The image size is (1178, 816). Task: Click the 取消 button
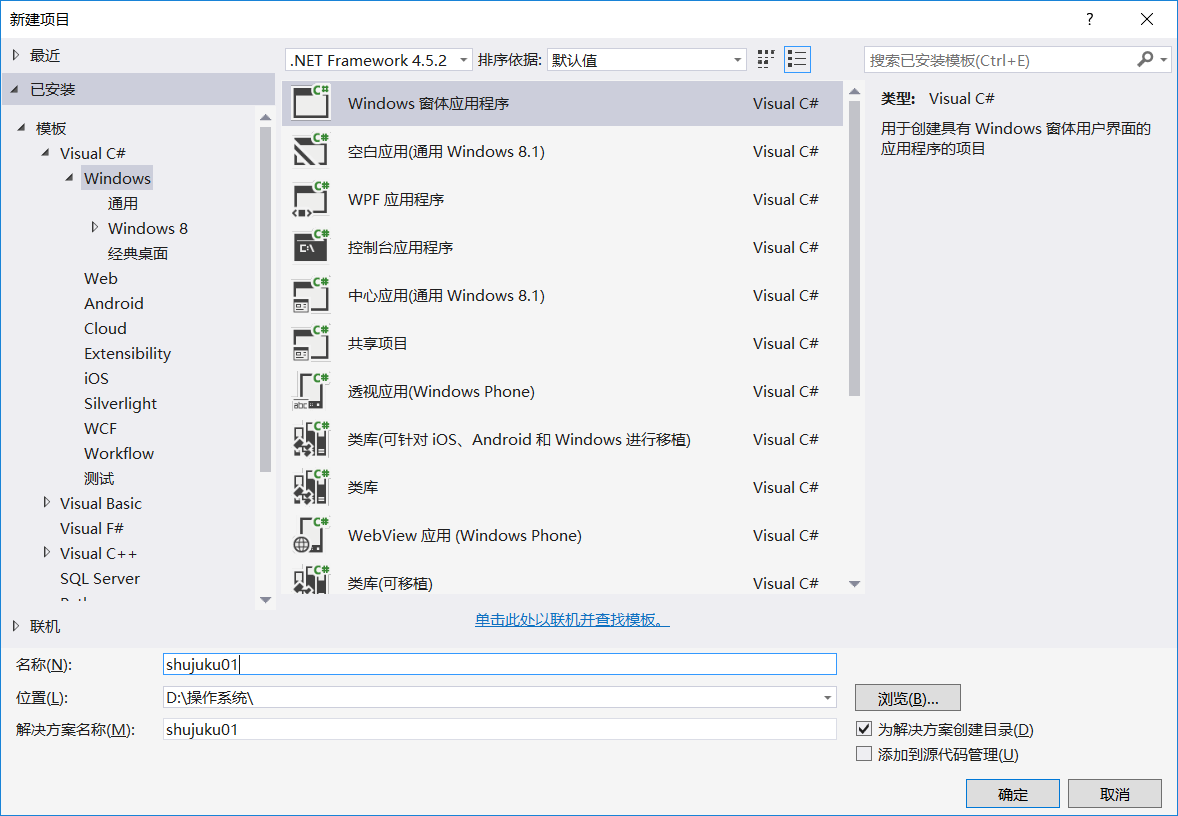tap(1115, 793)
